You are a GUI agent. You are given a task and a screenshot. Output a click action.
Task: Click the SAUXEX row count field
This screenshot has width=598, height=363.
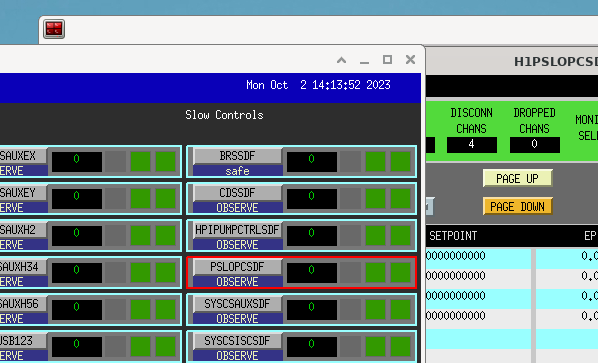[77, 162]
